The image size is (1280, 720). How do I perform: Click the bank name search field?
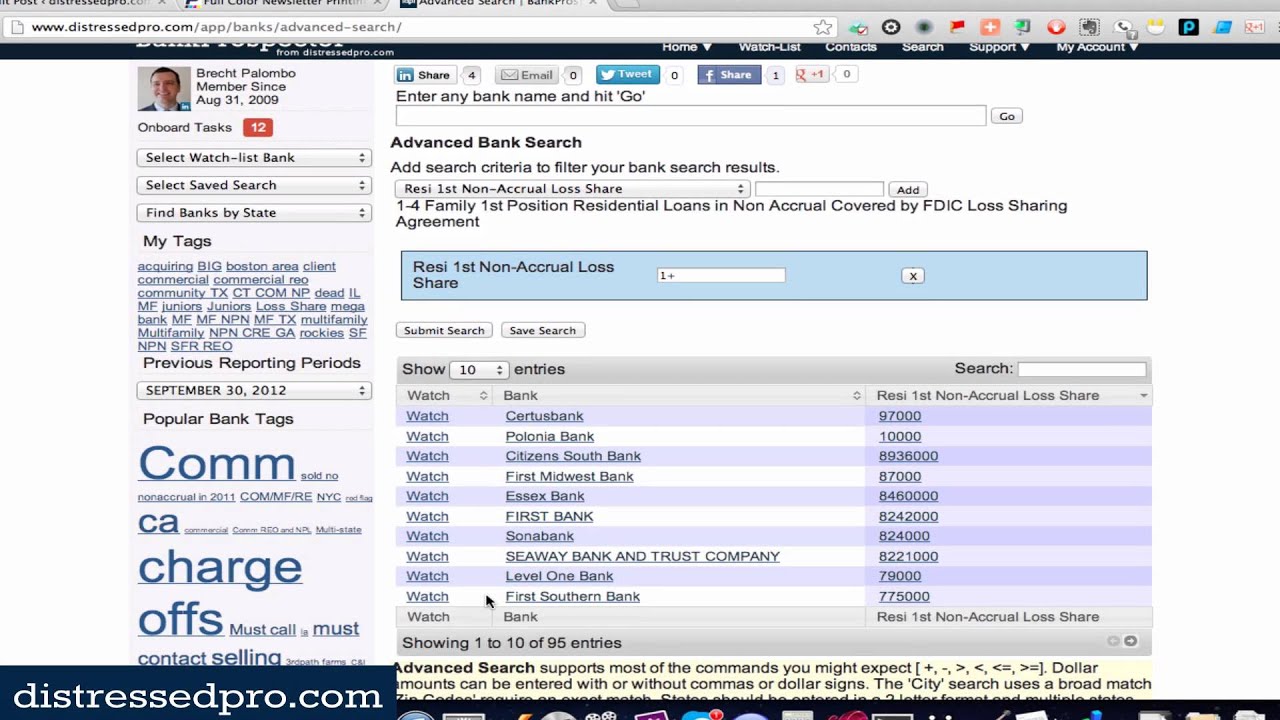tap(691, 116)
